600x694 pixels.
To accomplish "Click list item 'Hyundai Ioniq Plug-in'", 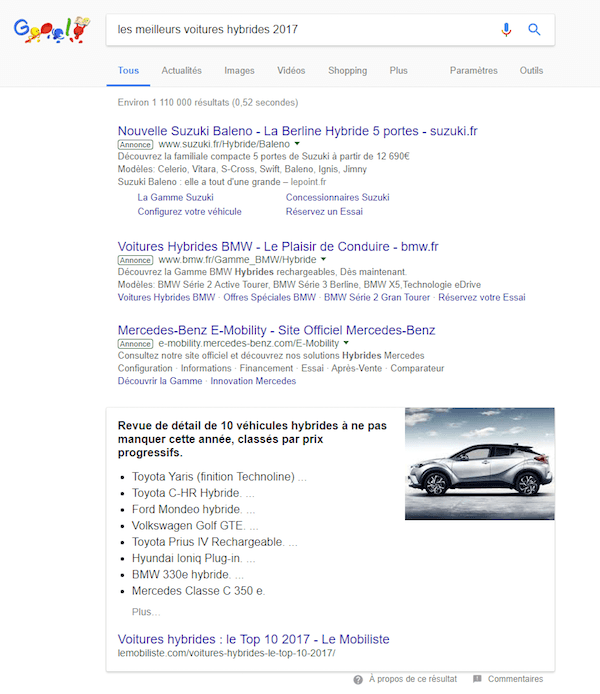I will pos(187,559).
